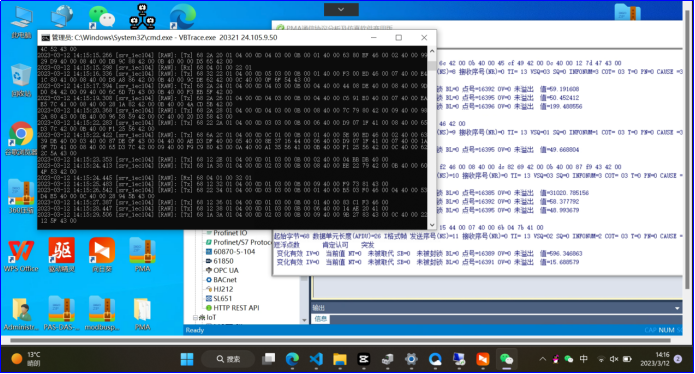Image resolution: width=695 pixels, height=374 pixels.
Task: Open the 输出 panel dropdown arrow
Action: [x=677, y=308]
